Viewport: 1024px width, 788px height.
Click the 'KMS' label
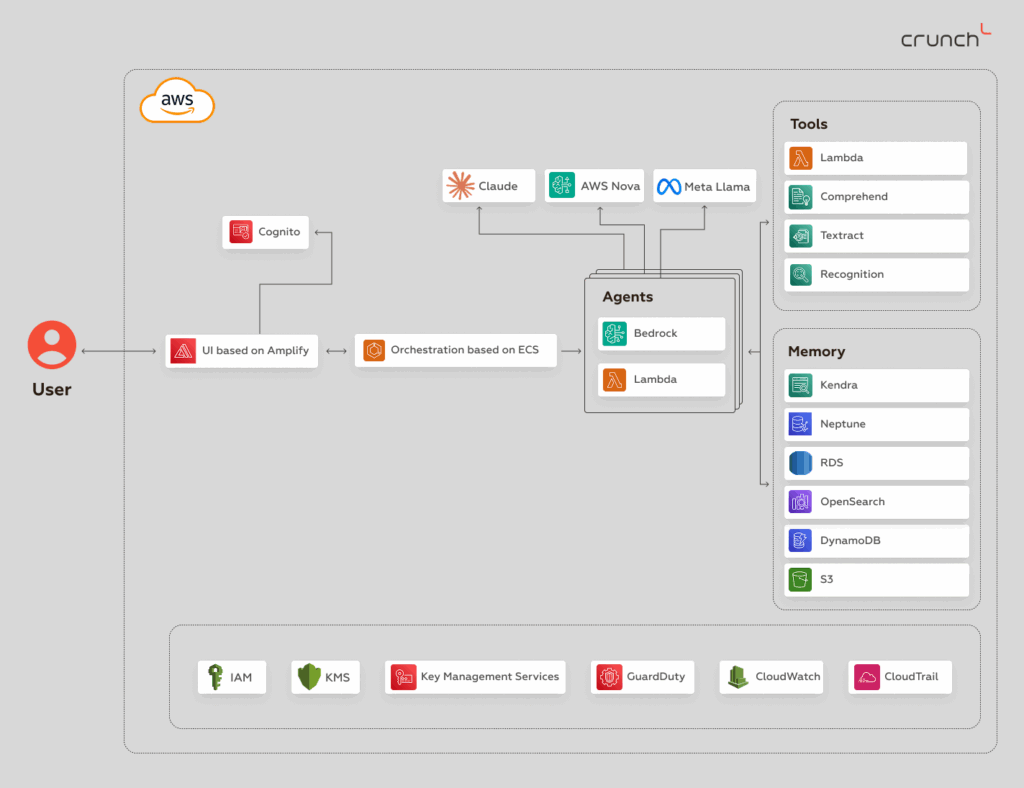338,678
